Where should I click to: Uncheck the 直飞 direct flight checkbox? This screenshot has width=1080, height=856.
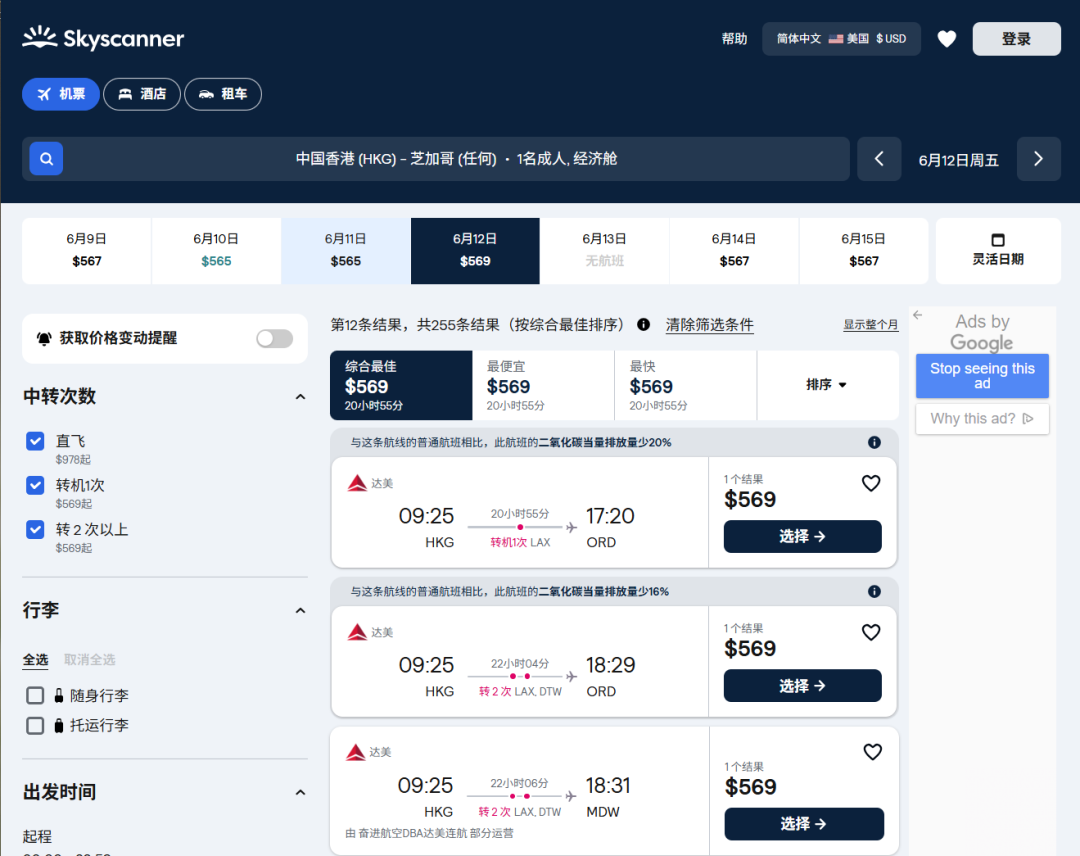coord(35,441)
